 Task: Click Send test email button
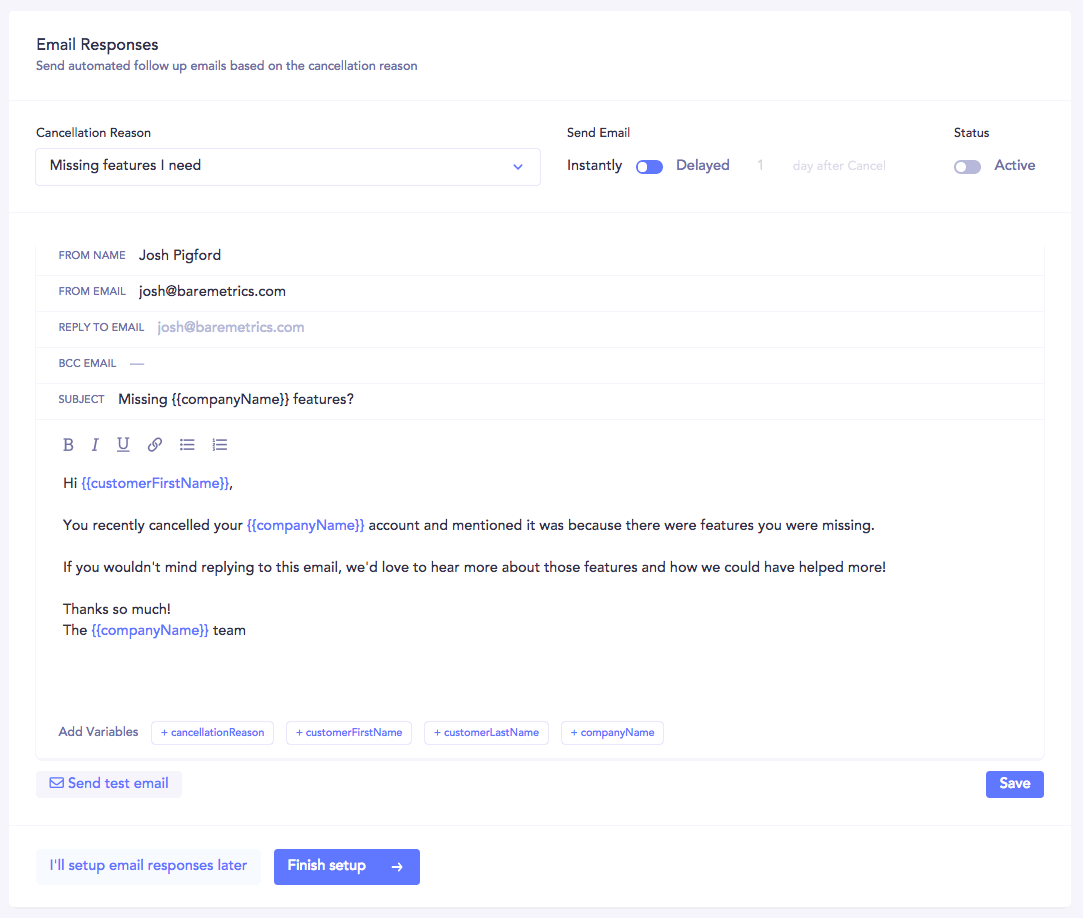click(109, 784)
